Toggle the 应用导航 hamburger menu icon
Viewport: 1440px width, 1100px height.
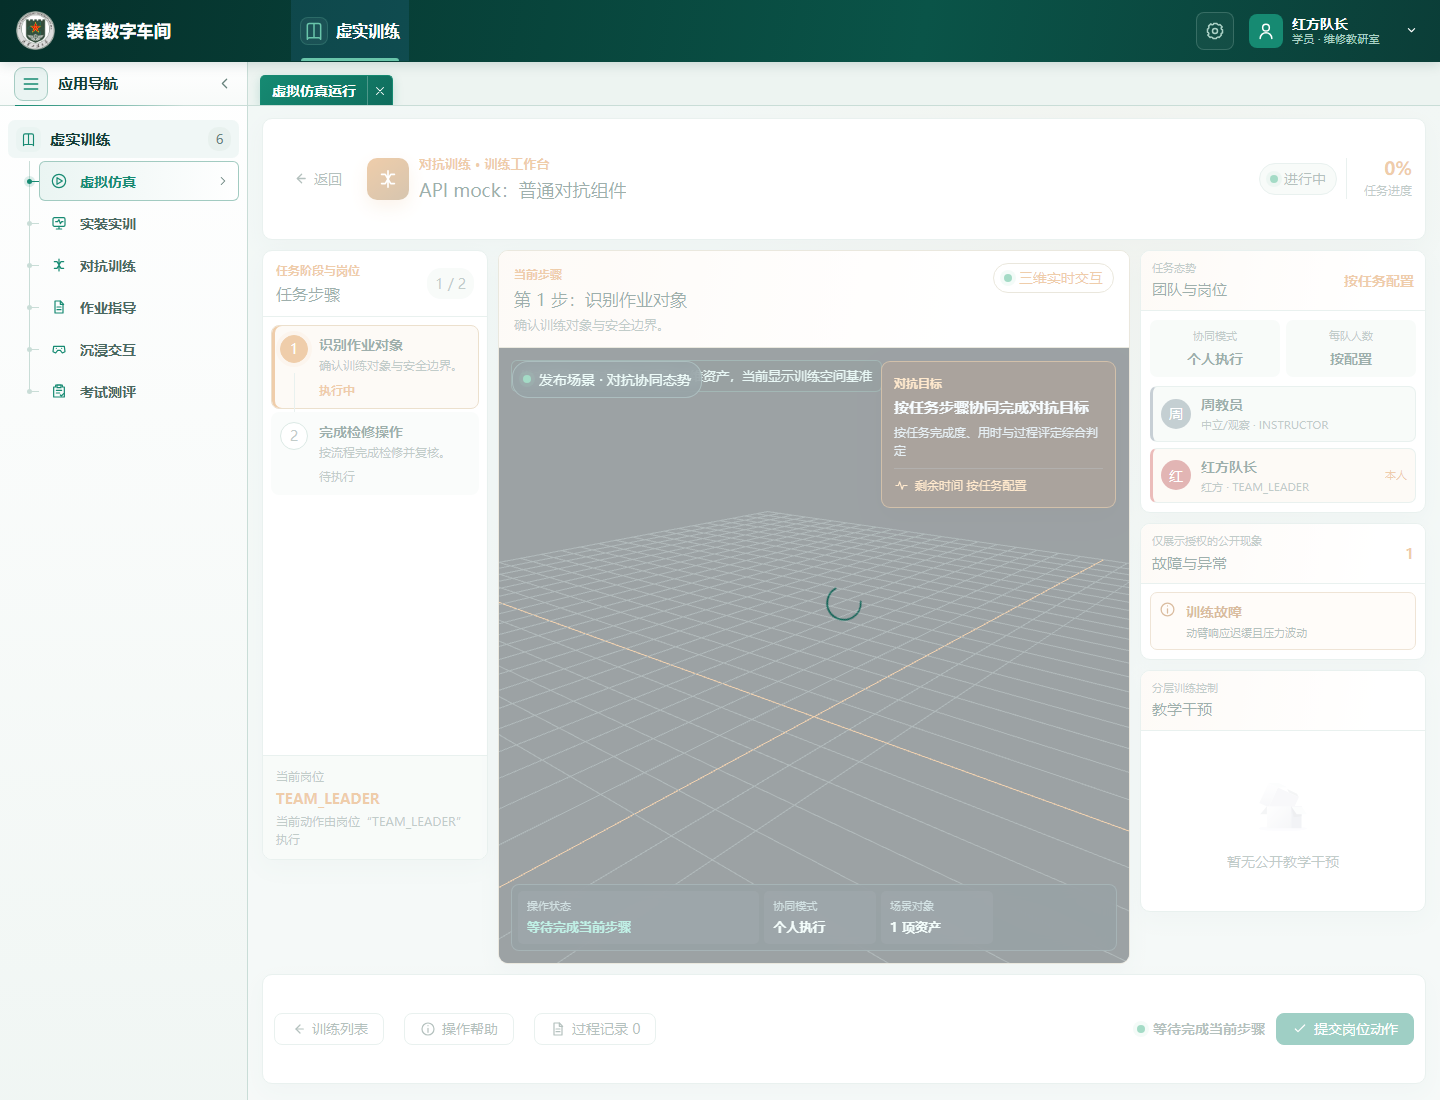click(31, 84)
